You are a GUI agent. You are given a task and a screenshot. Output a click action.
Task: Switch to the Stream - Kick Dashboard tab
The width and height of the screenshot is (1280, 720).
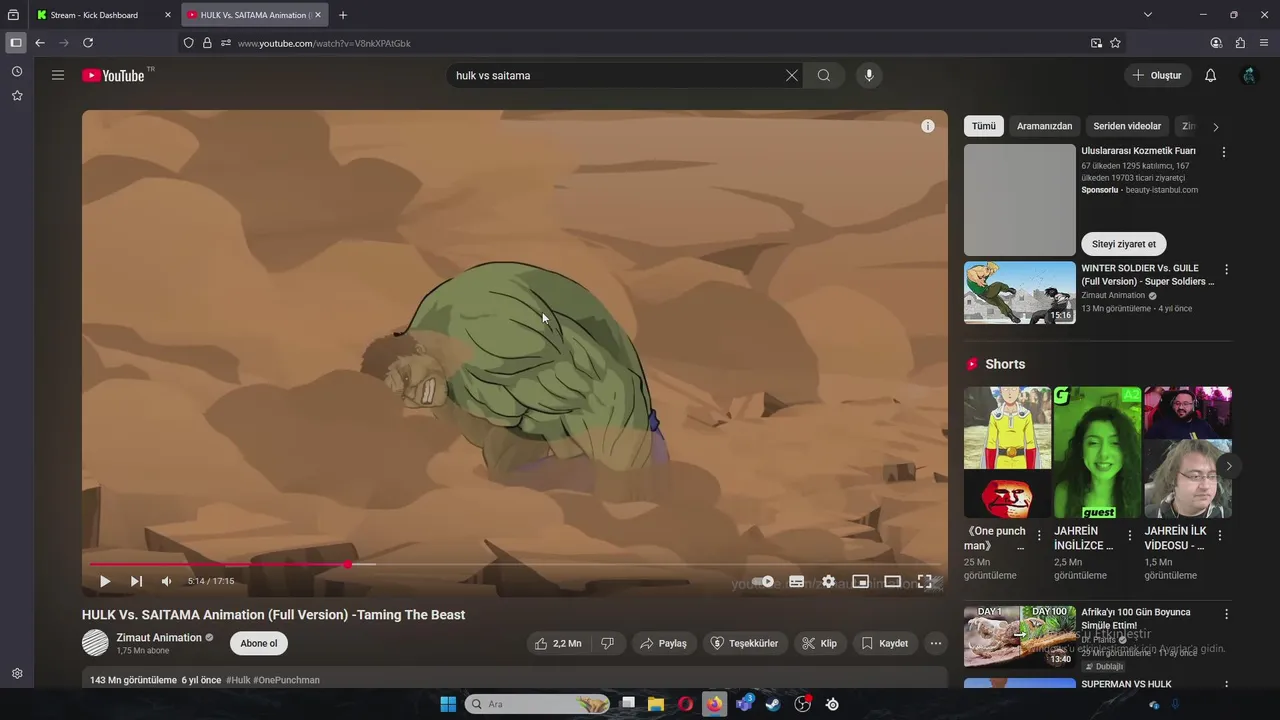104,15
